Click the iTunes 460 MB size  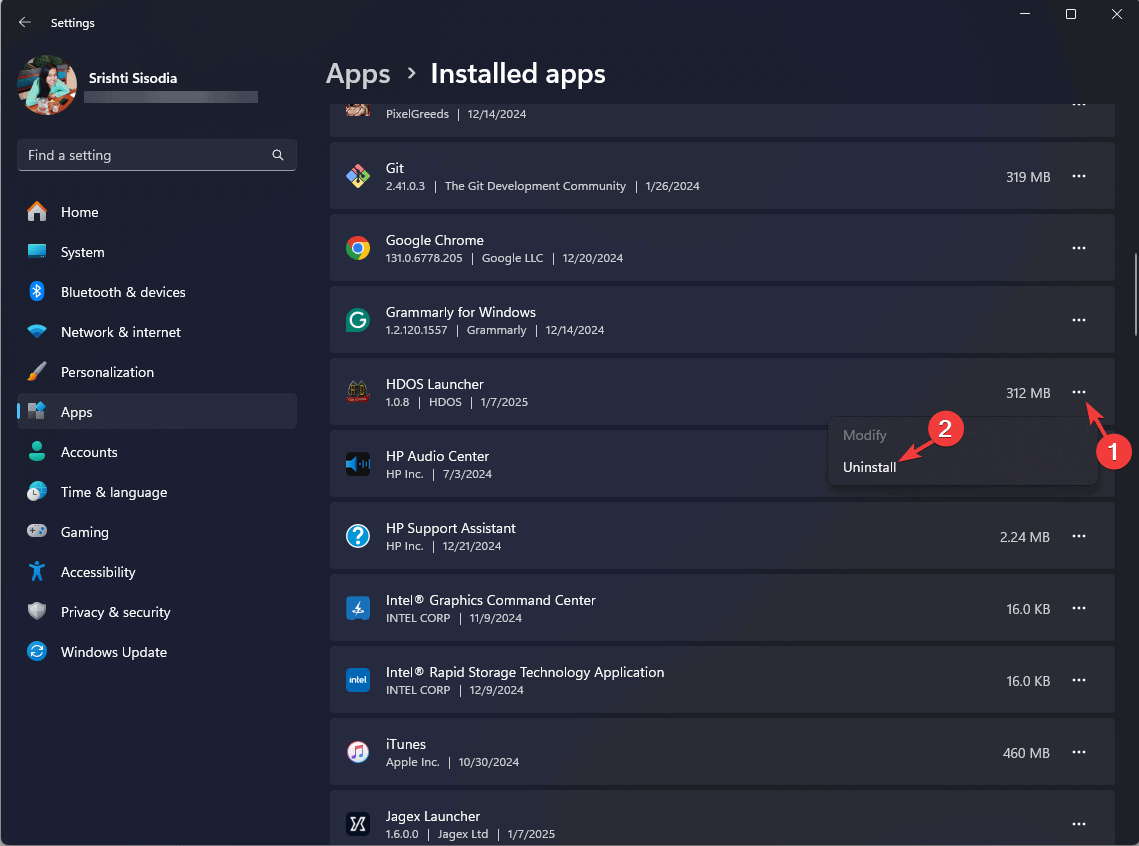[x=1026, y=753]
